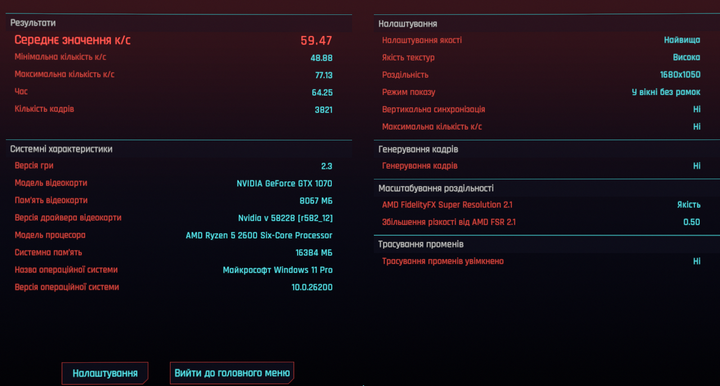Click the Генерування кадрів section header
This screenshot has width=720, height=386.
coord(418,149)
